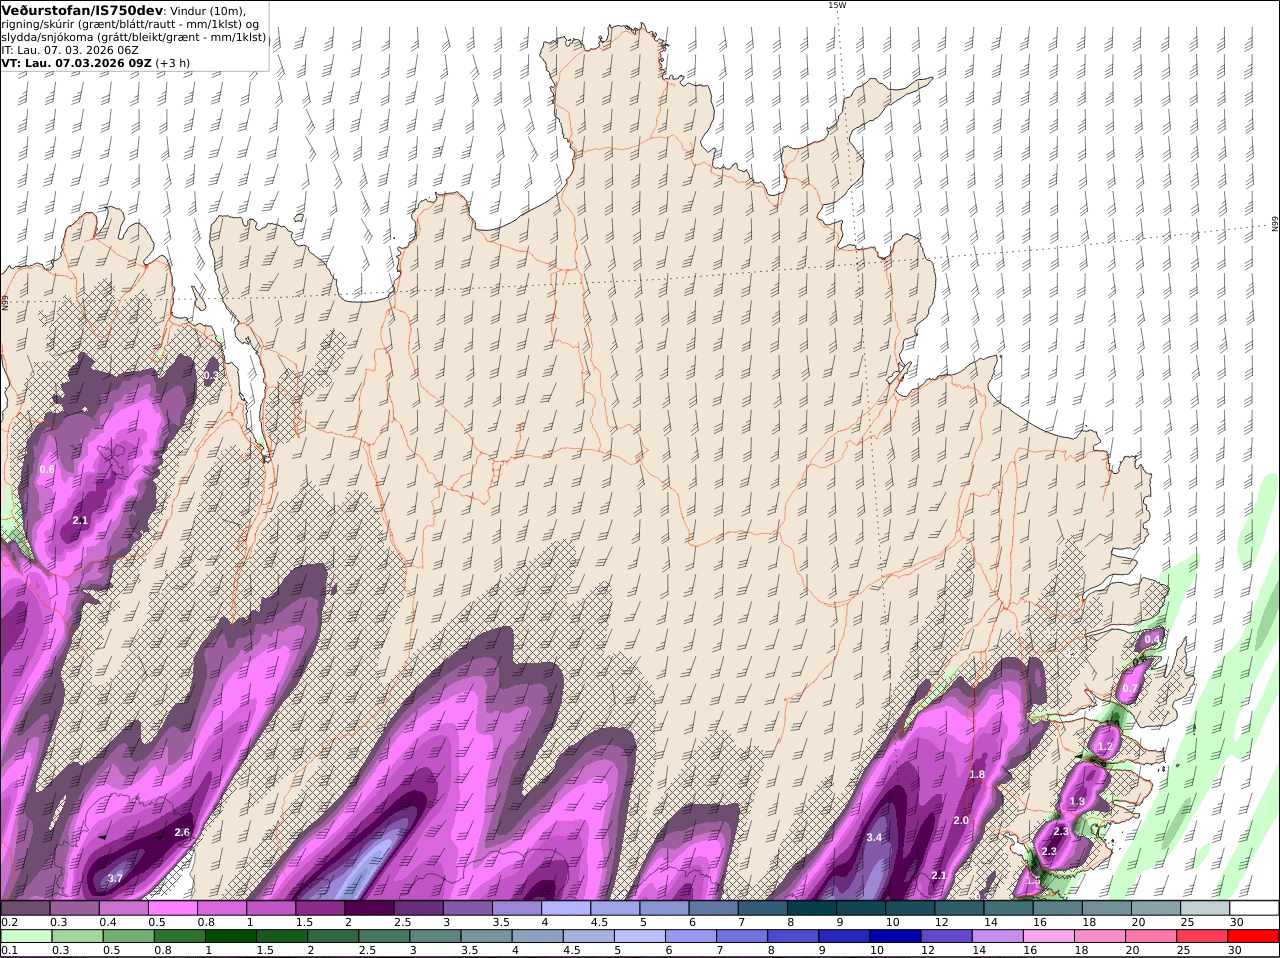
Task: Select the 1.8 precipitation value label
Action: 977,774
